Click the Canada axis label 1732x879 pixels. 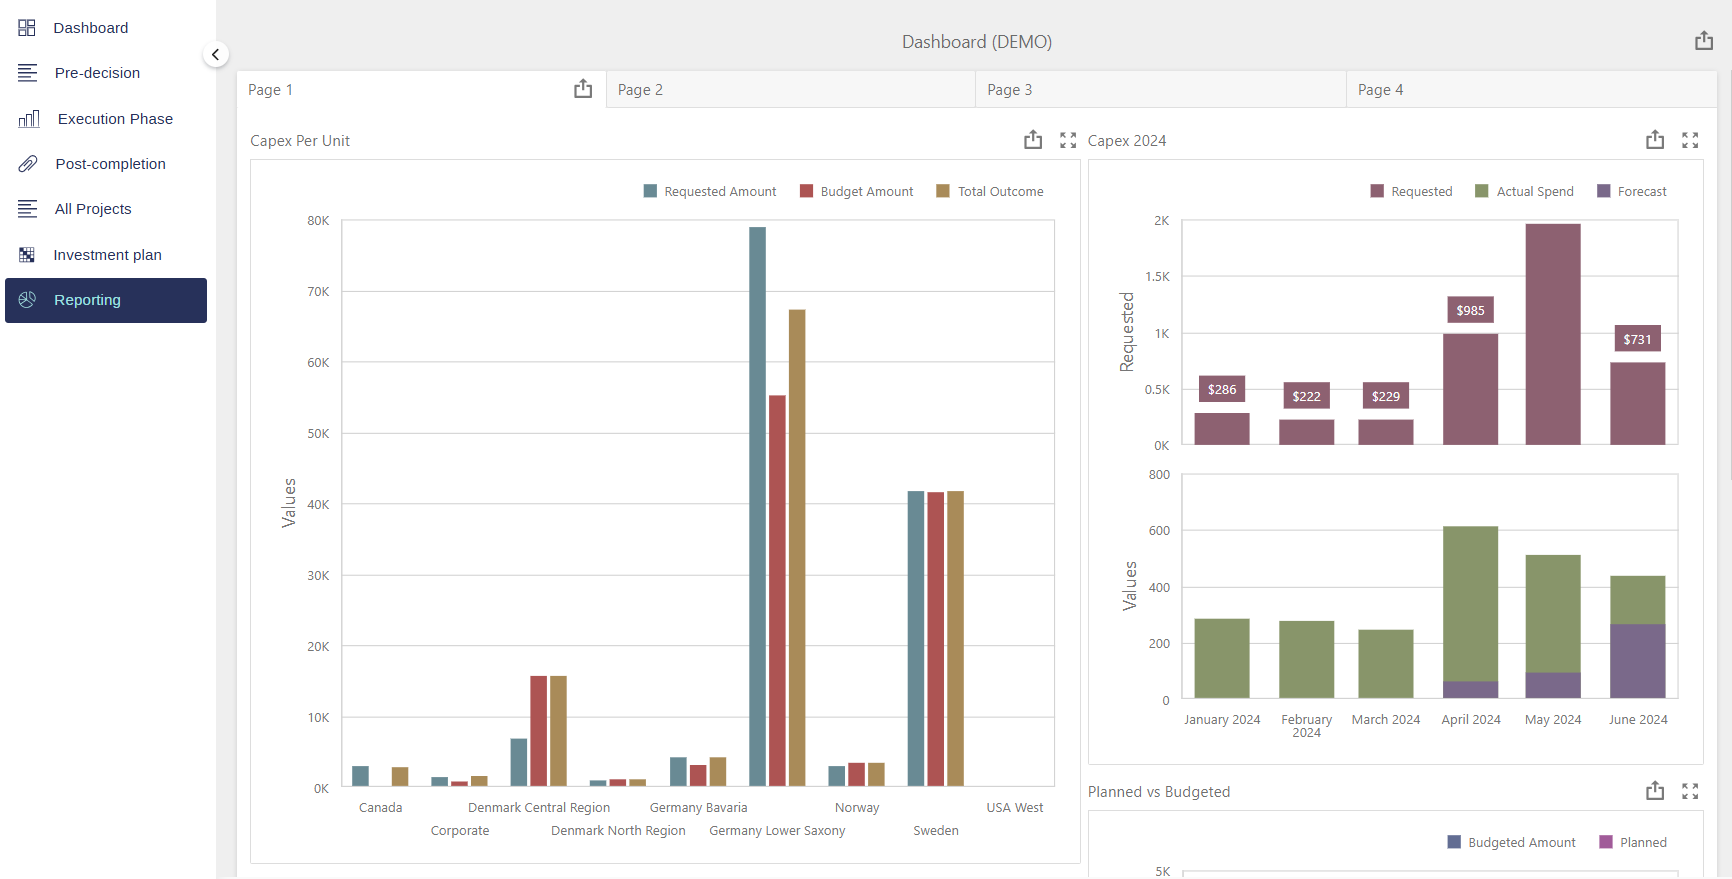point(380,808)
